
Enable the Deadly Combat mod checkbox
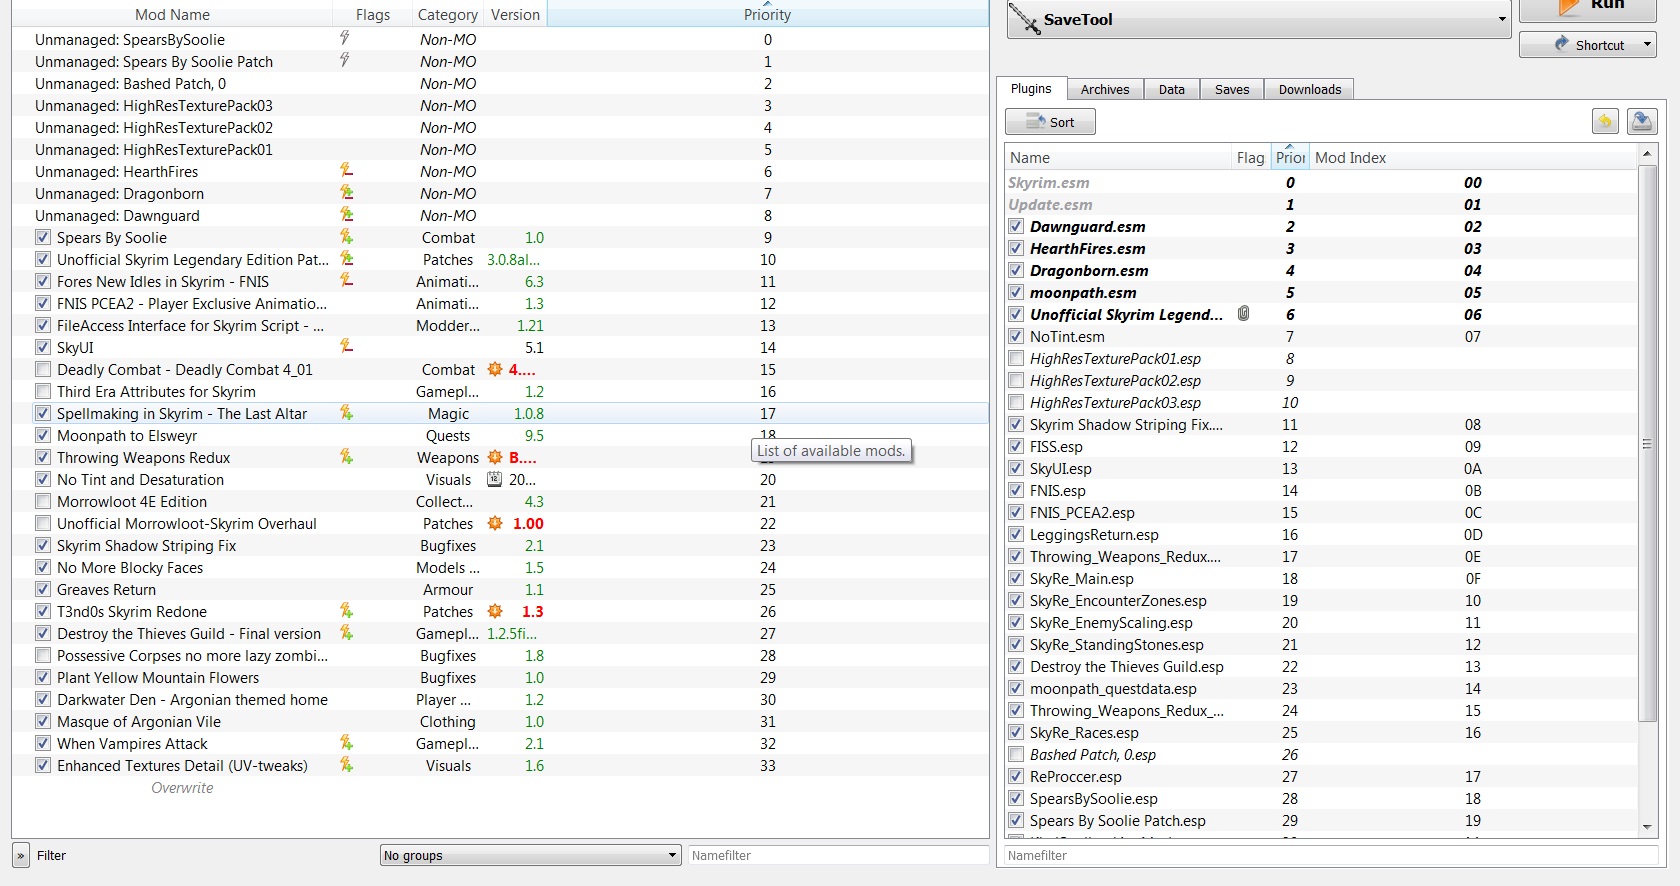coord(43,369)
